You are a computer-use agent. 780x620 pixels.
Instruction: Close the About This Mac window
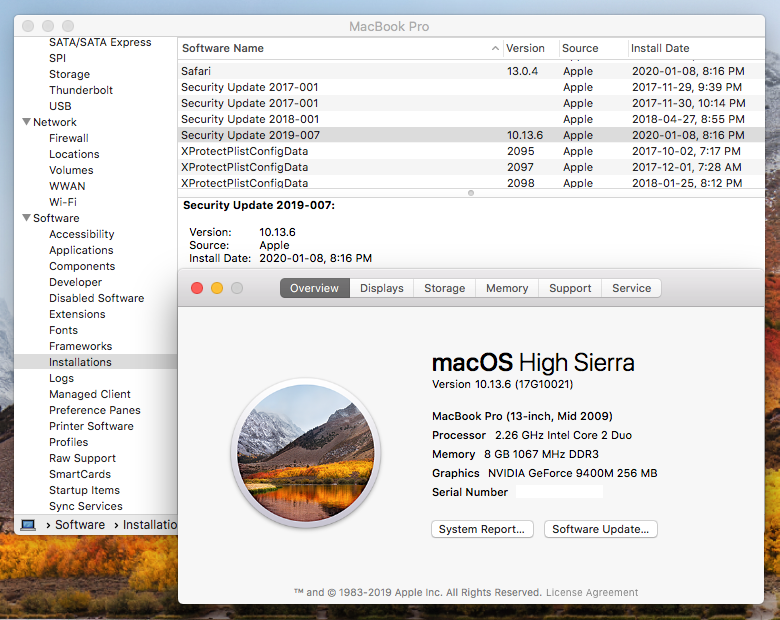[197, 288]
